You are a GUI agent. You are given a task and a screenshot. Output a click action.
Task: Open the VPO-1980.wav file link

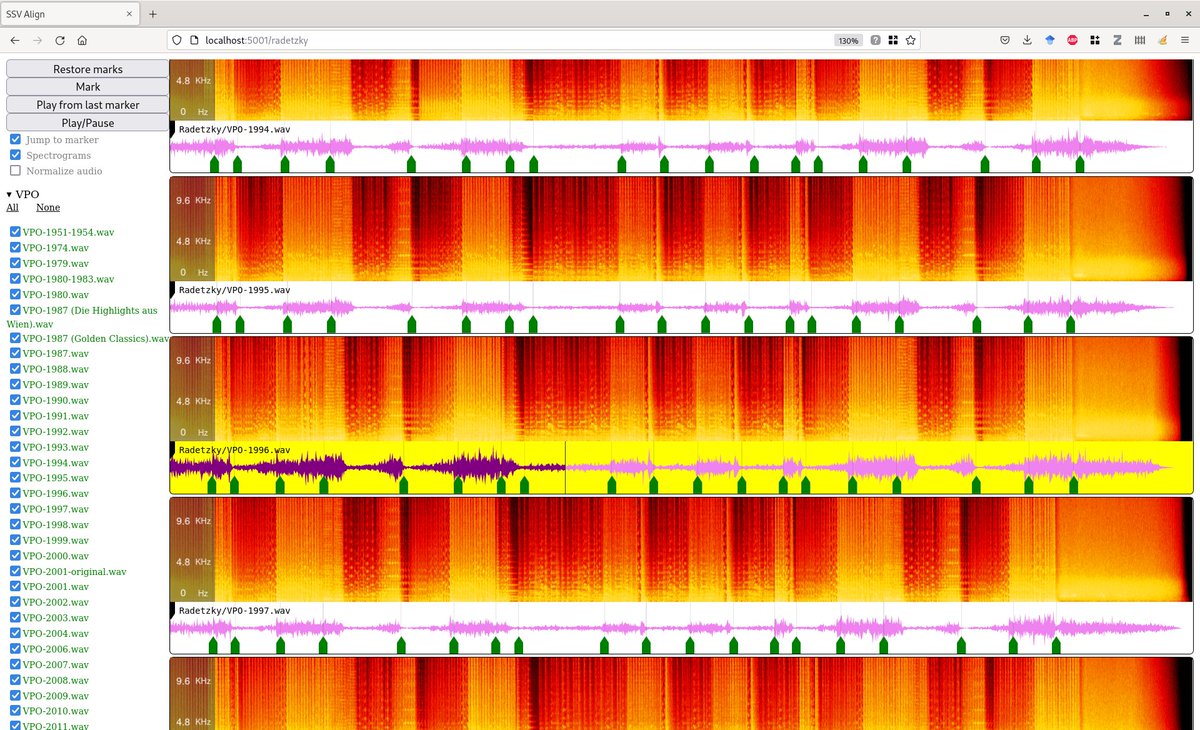pos(56,295)
